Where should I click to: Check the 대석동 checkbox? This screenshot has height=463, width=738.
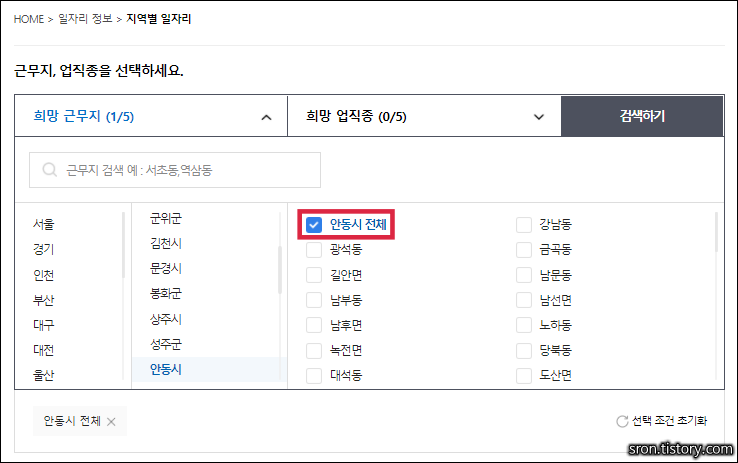(x=314, y=375)
